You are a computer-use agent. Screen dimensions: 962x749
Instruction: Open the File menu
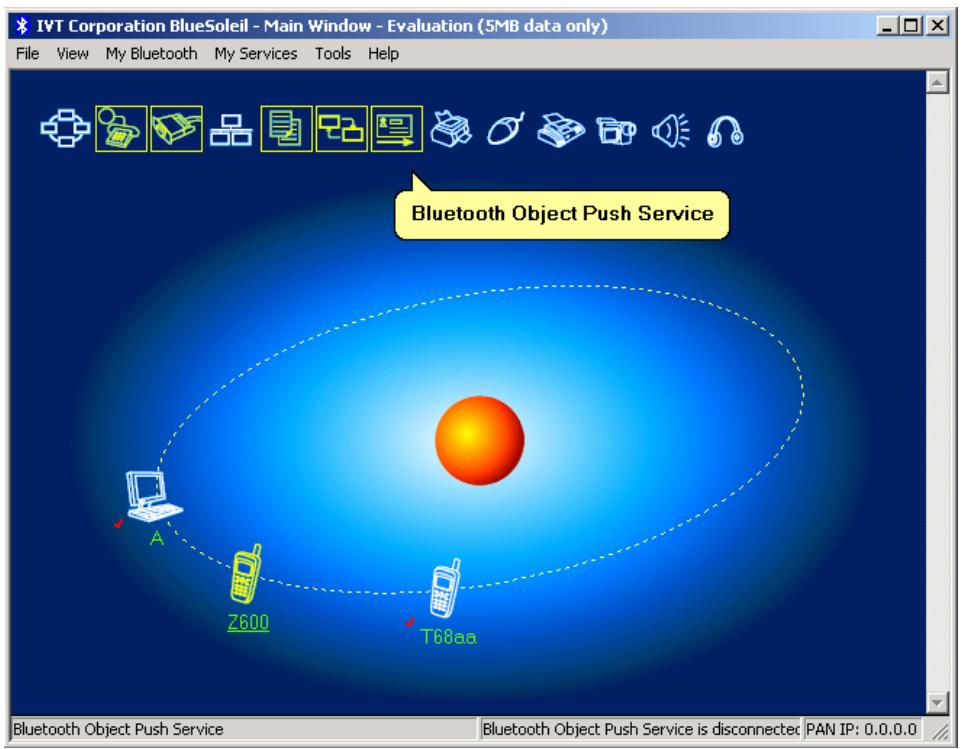click(x=28, y=54)
